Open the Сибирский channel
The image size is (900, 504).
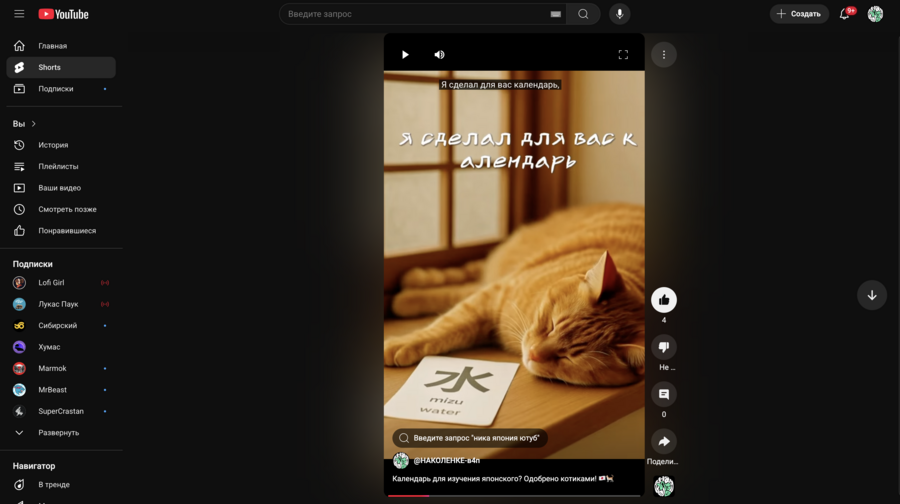point(61,325)
